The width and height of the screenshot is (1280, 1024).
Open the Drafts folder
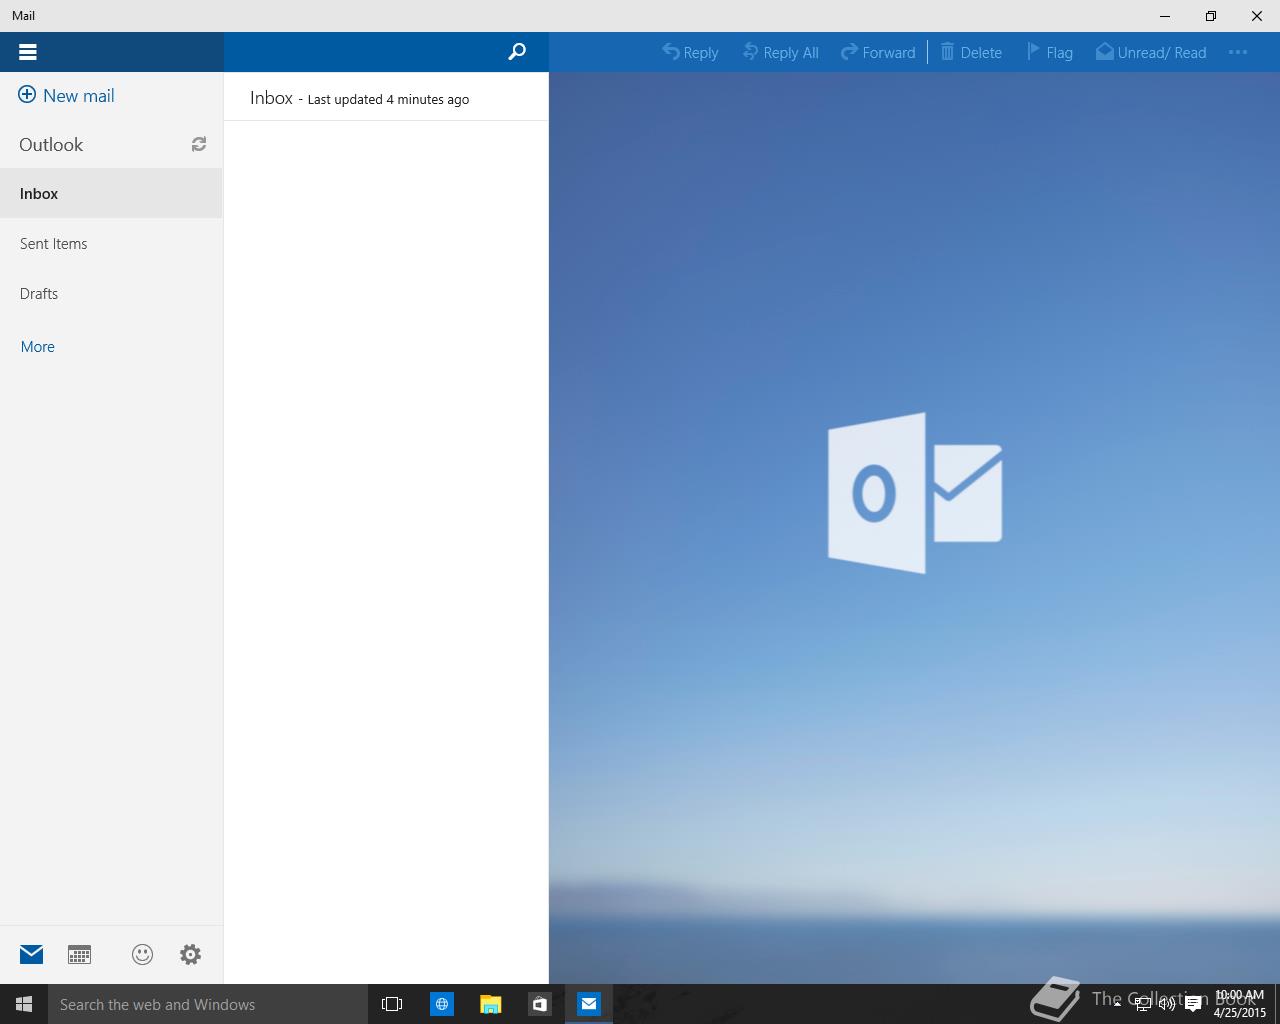[x=111, y=293]
